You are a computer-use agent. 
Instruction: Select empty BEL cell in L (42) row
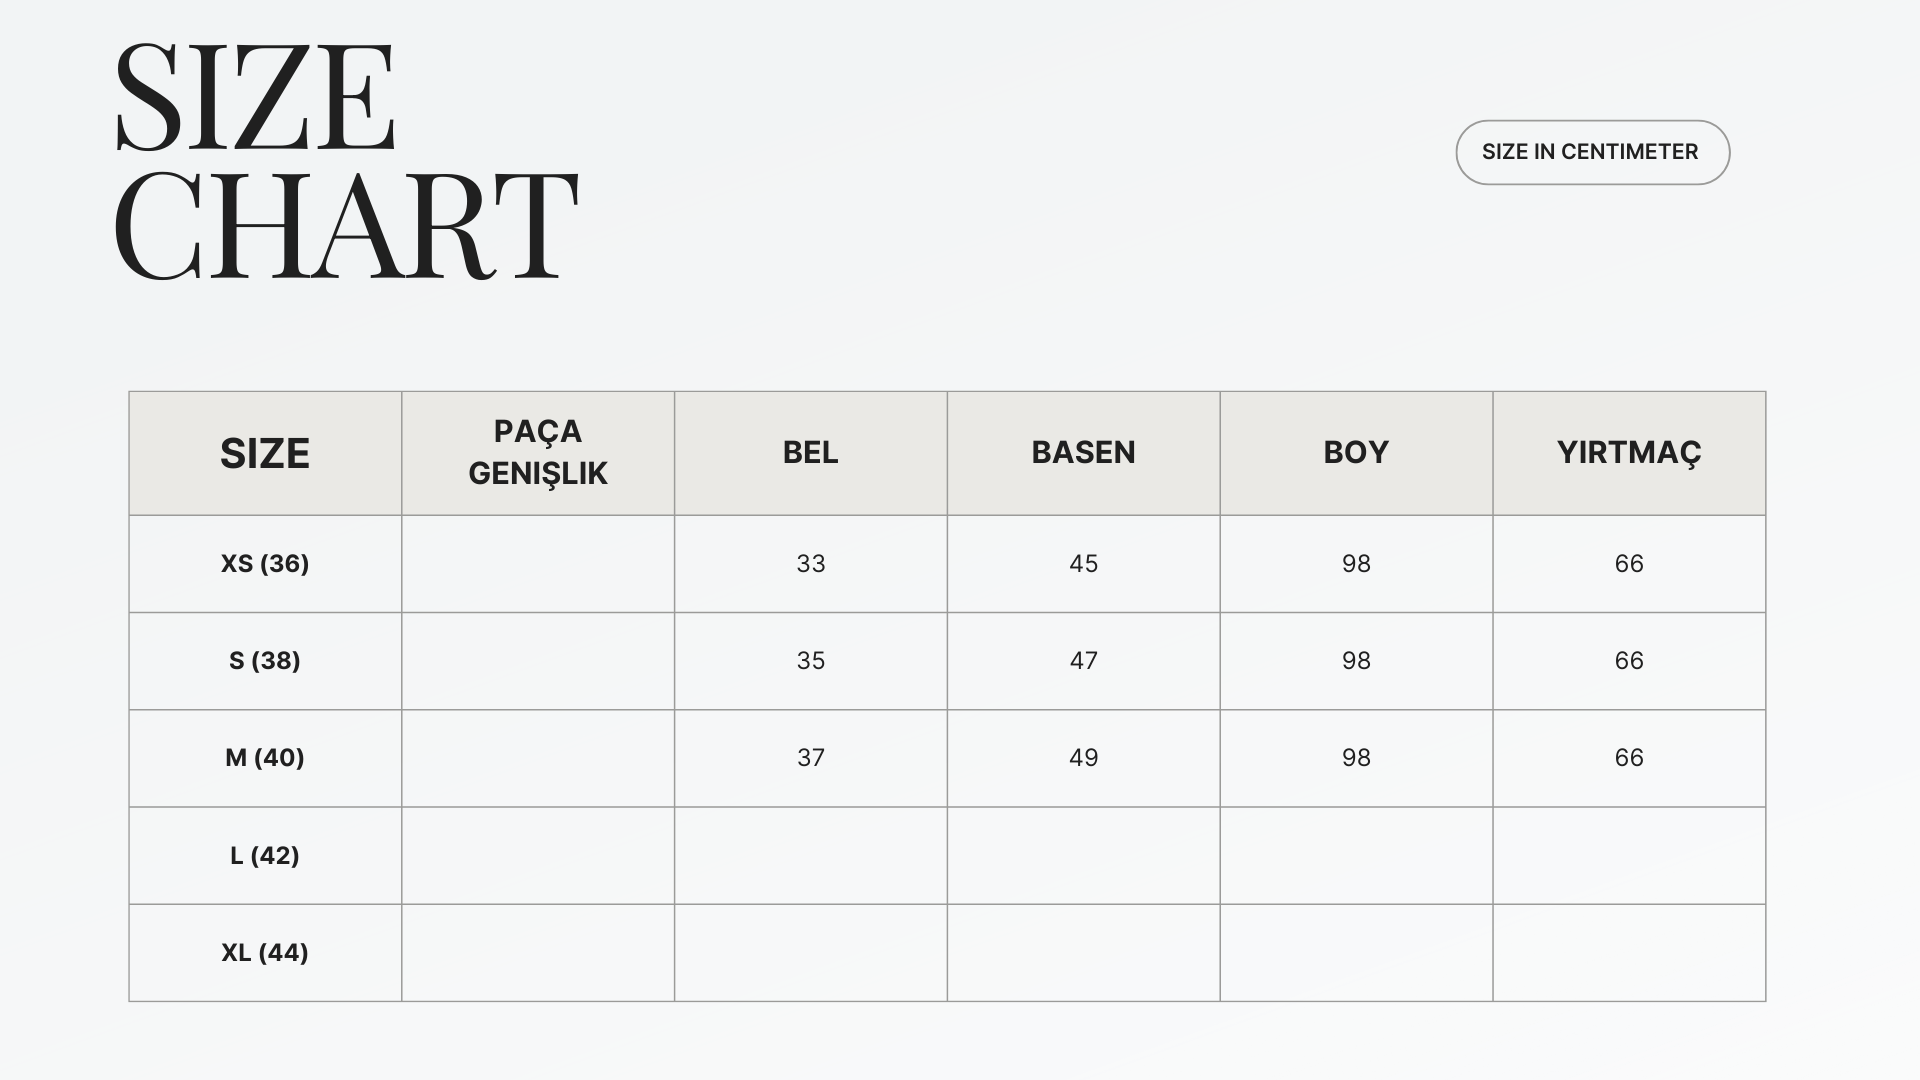[x=811, y=856]
